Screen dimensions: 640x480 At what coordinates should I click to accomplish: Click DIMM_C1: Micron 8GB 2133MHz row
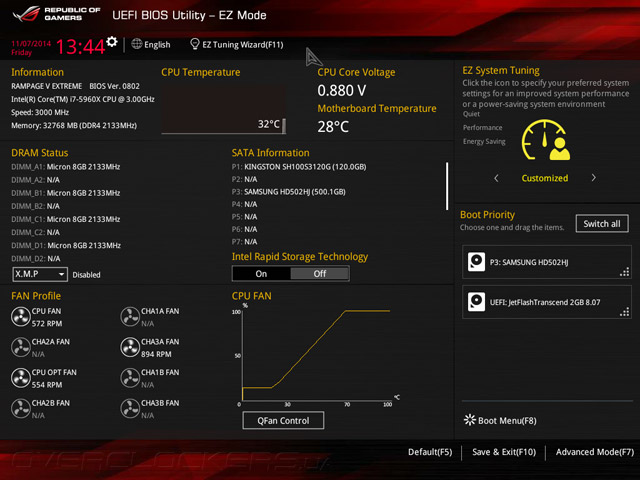click(66, 219)
